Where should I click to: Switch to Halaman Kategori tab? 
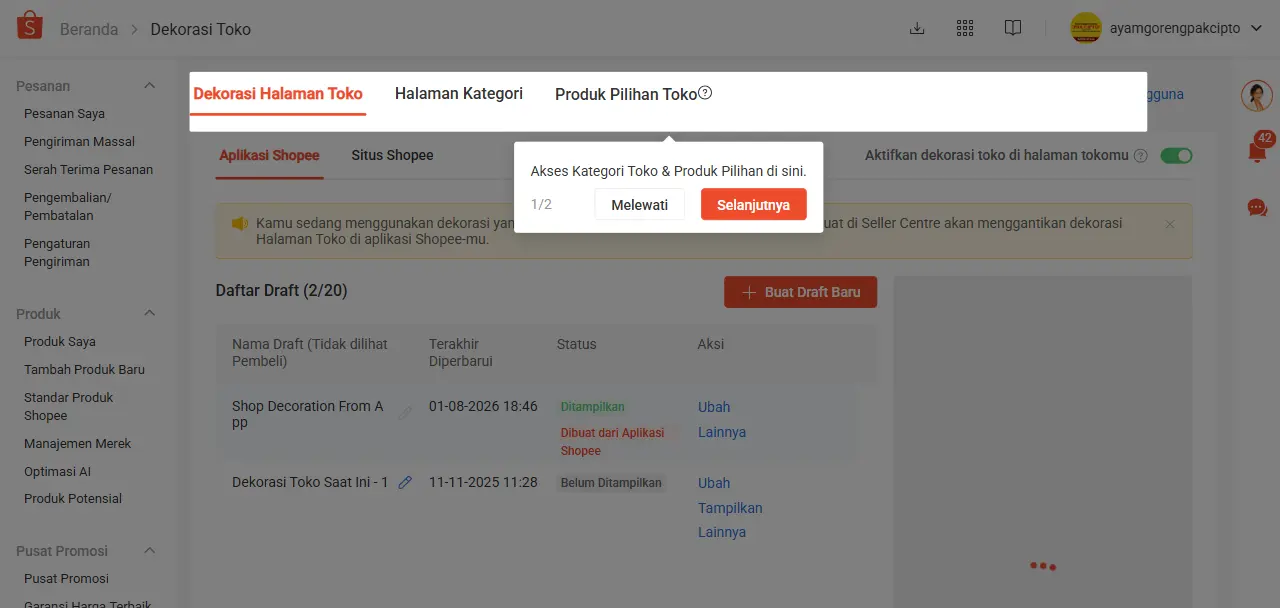459,94
